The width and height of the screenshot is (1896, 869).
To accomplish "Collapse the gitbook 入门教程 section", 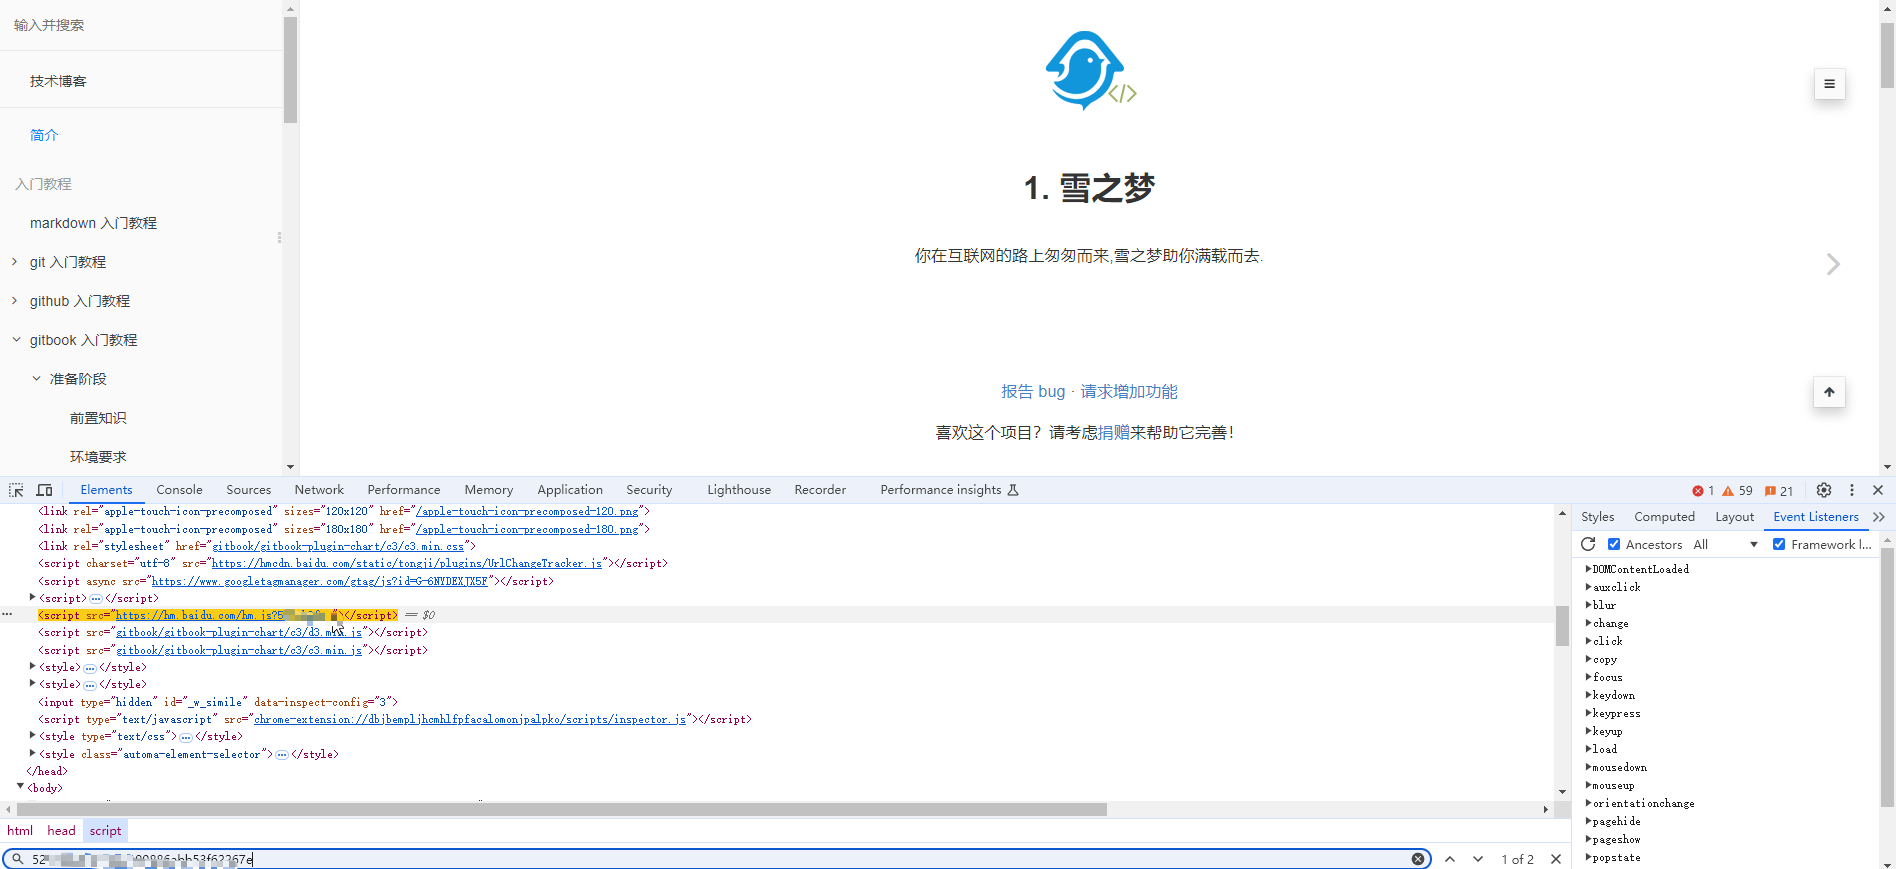I will pyautogui.click(x=16, y=340).
